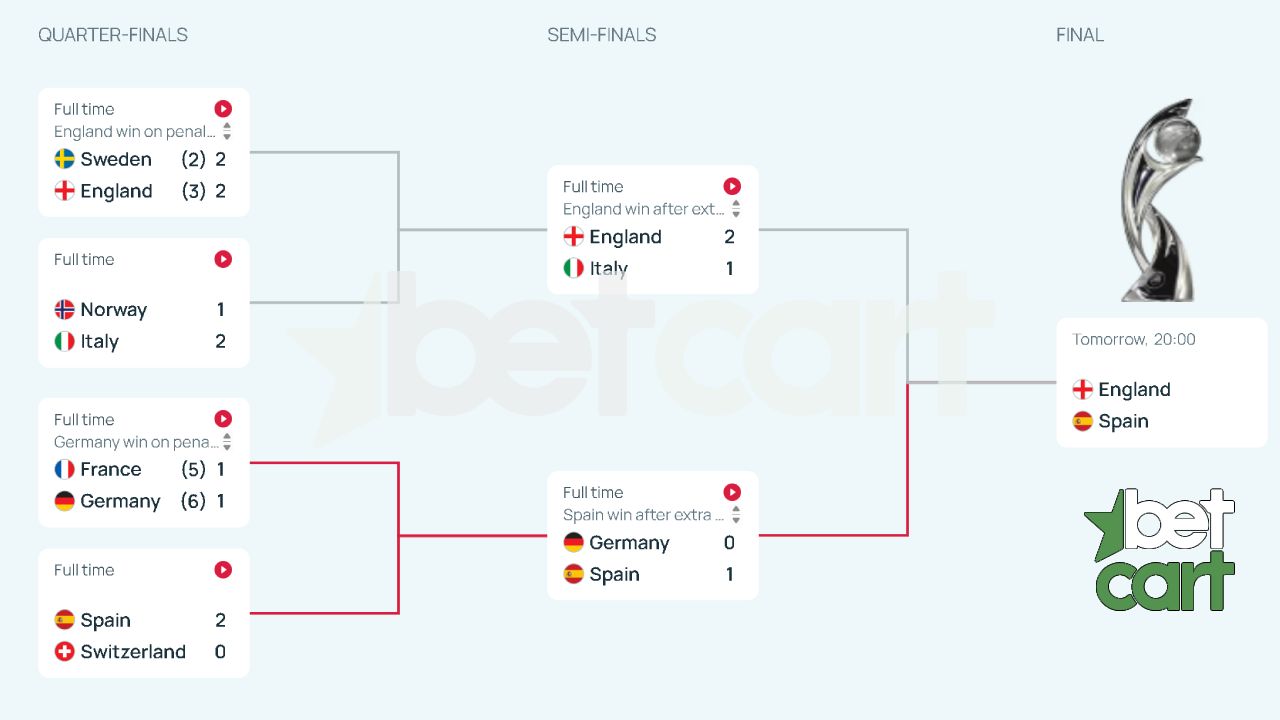The image size is (1280, 720).
Task: Play the Germany vs Spain semi-final video
Action: (x=732, y=492)
